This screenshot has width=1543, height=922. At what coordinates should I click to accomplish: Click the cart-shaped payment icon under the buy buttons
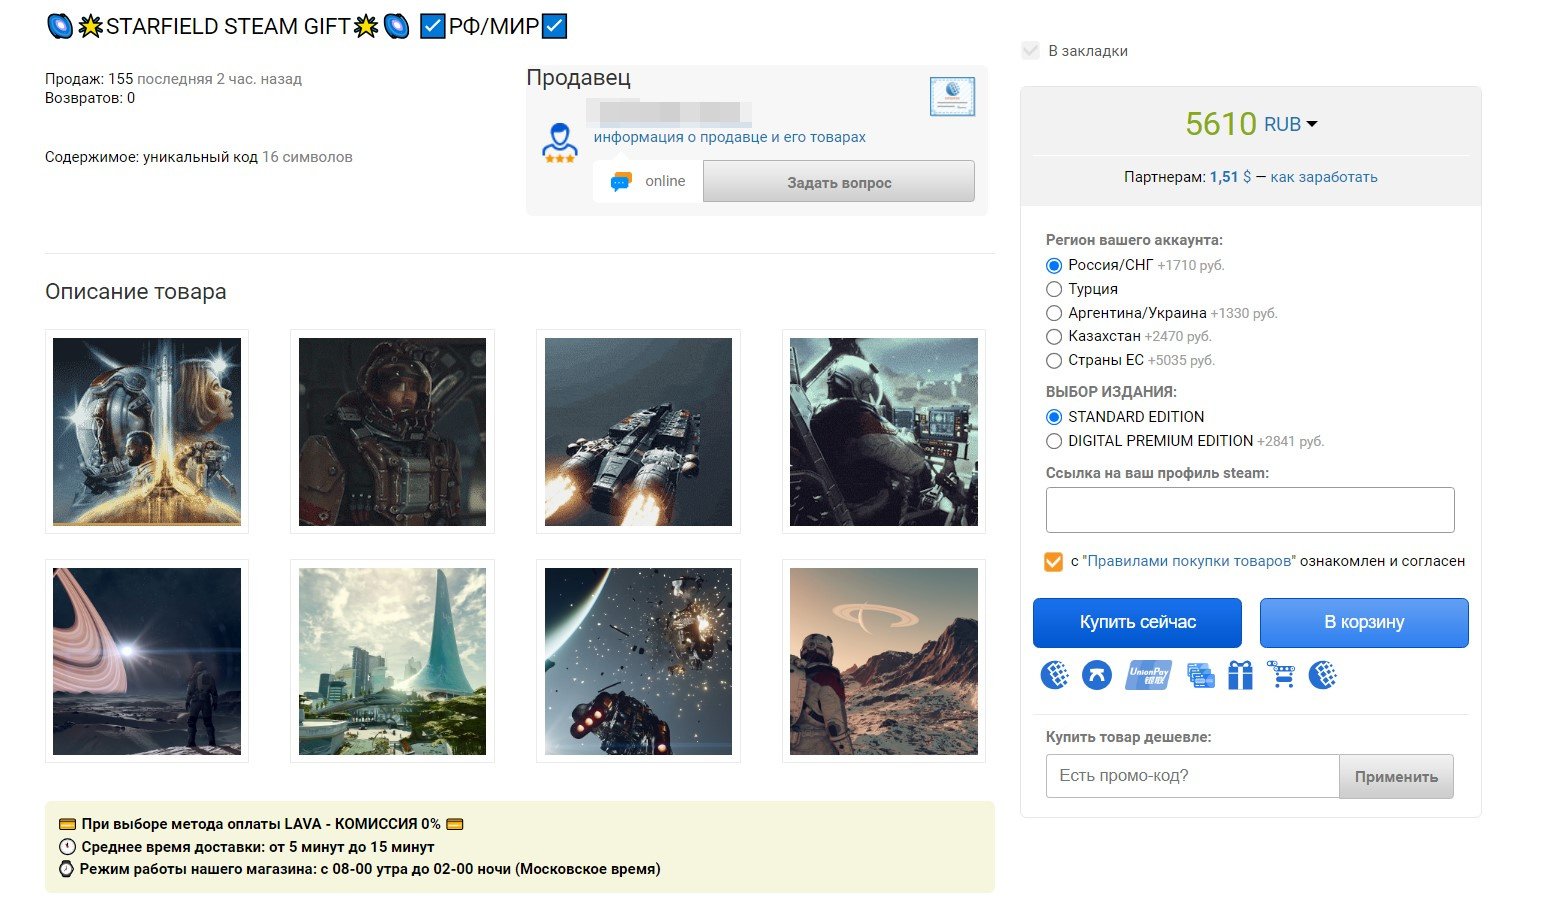click(x=1281, y=675)
